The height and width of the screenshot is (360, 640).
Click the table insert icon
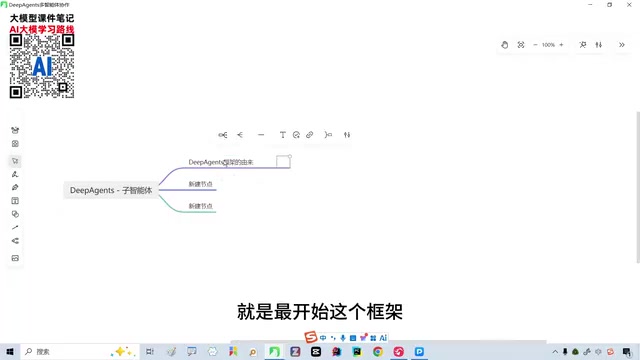tap(15, 201)
